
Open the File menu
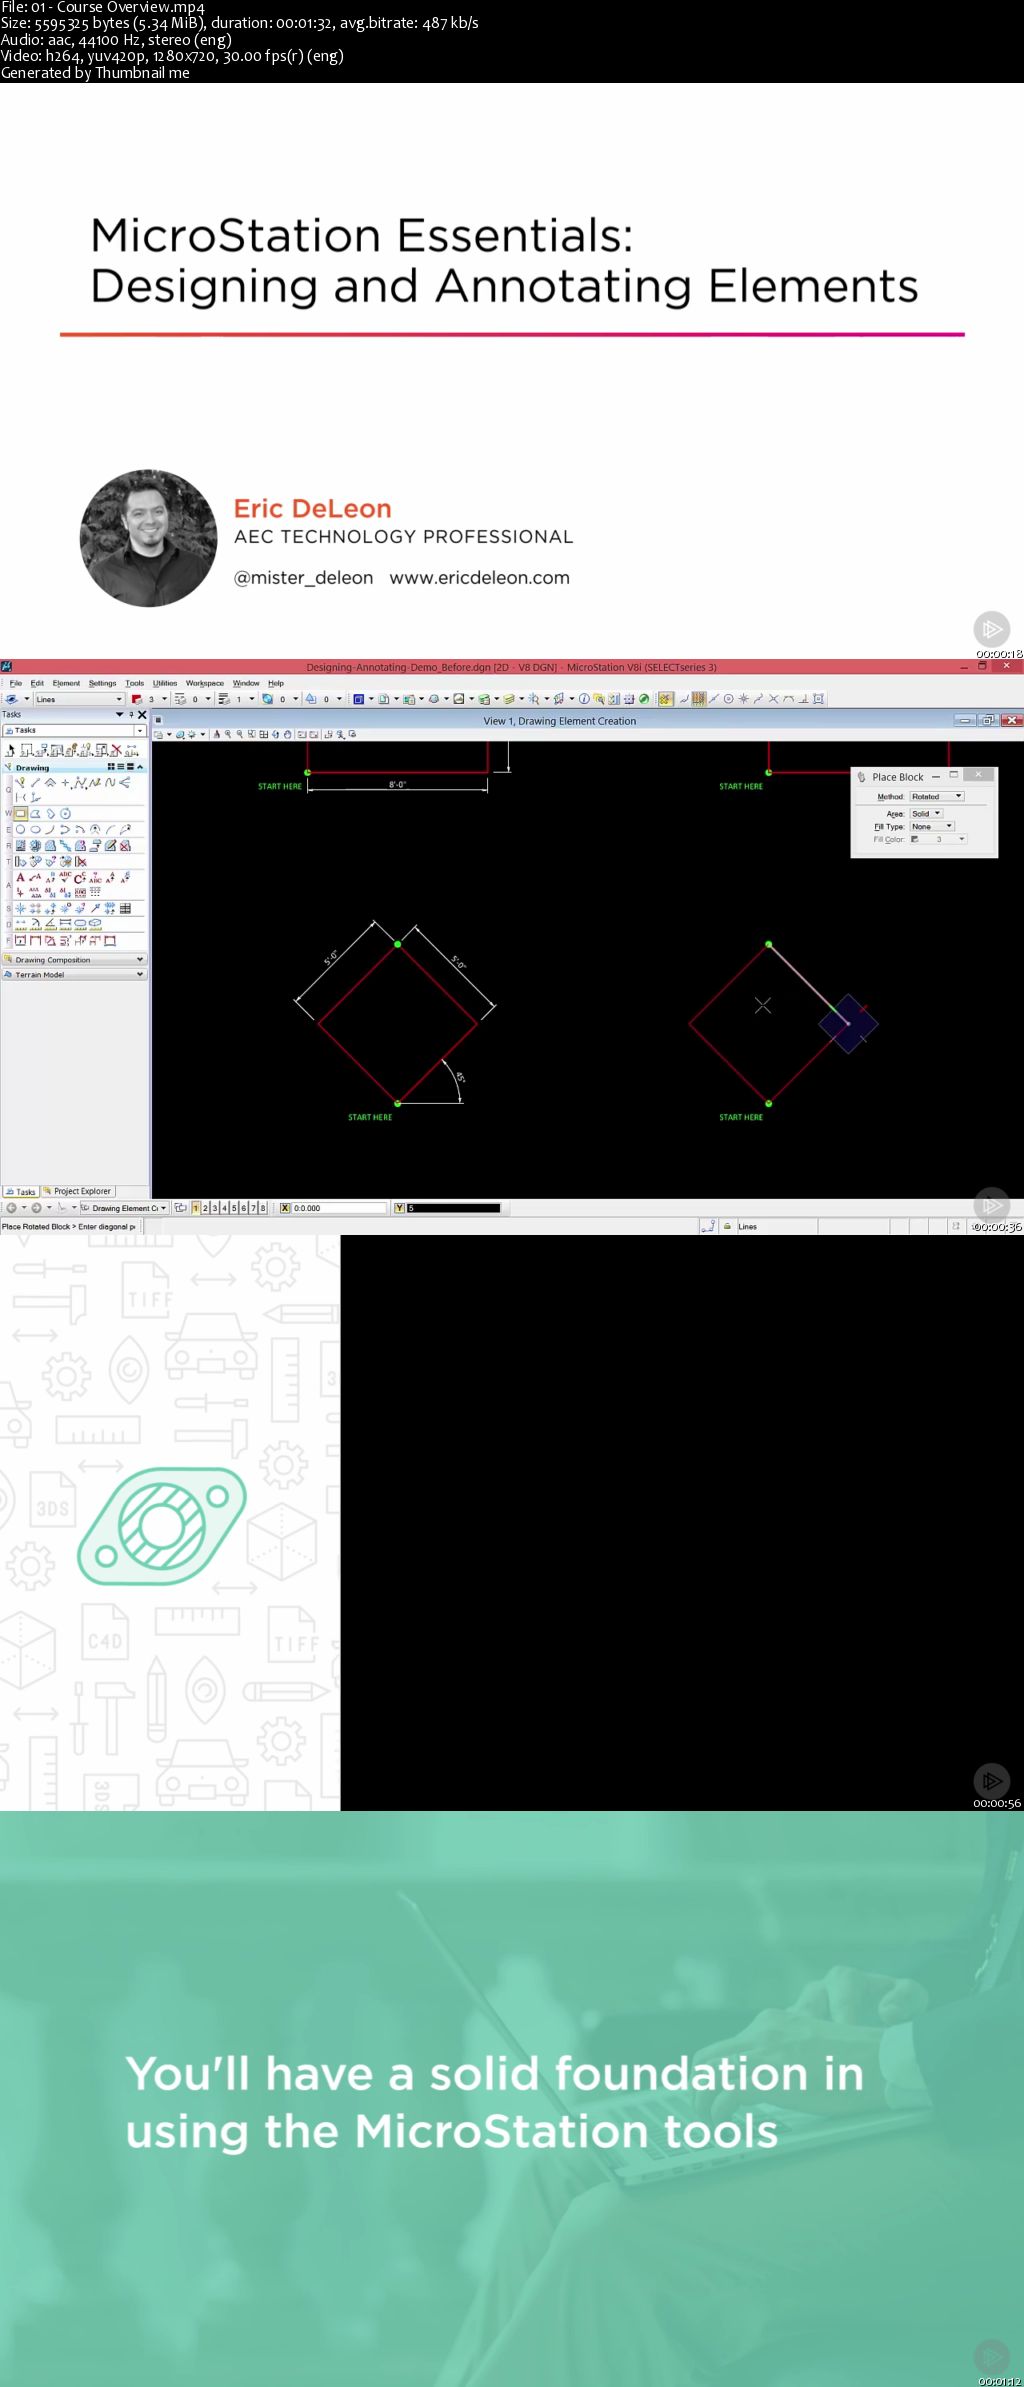(16, 683)
